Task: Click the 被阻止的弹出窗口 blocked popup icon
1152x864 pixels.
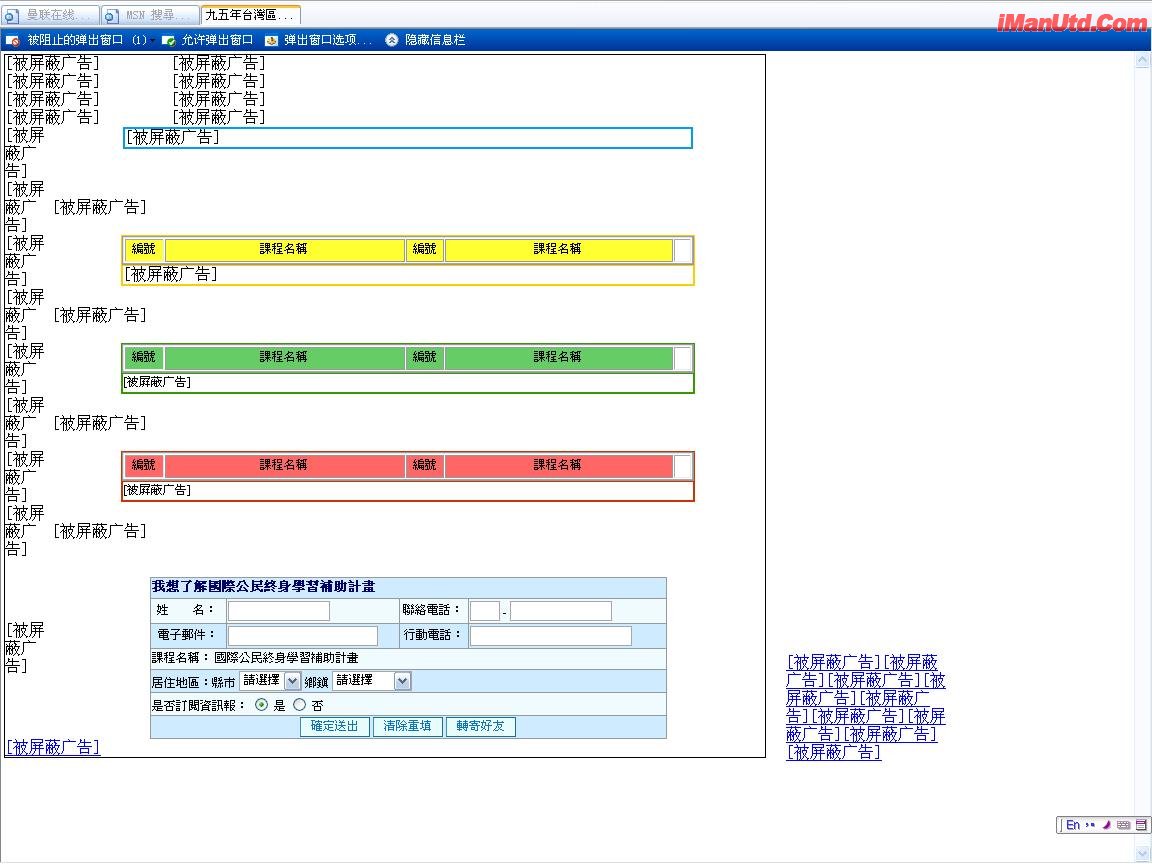Action: (x=13, y=40)
